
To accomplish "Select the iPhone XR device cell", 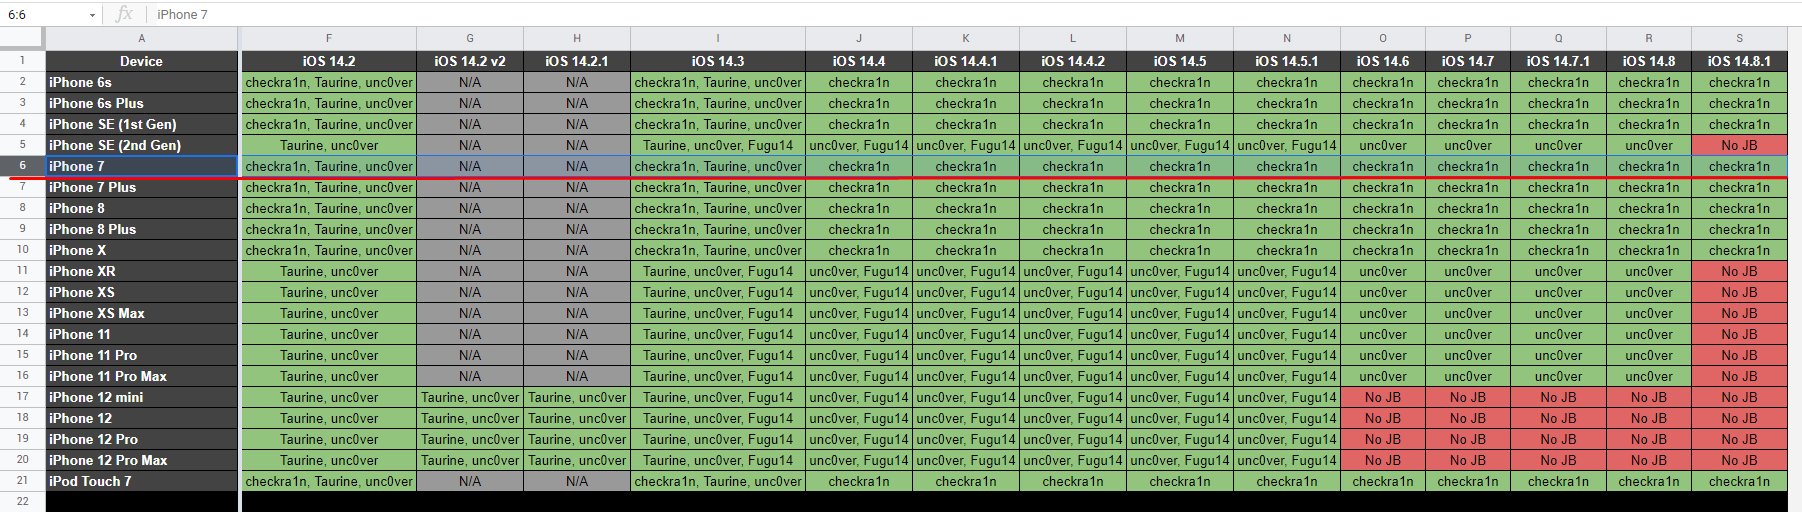I will pyautogui.click(x=142, y=271).
